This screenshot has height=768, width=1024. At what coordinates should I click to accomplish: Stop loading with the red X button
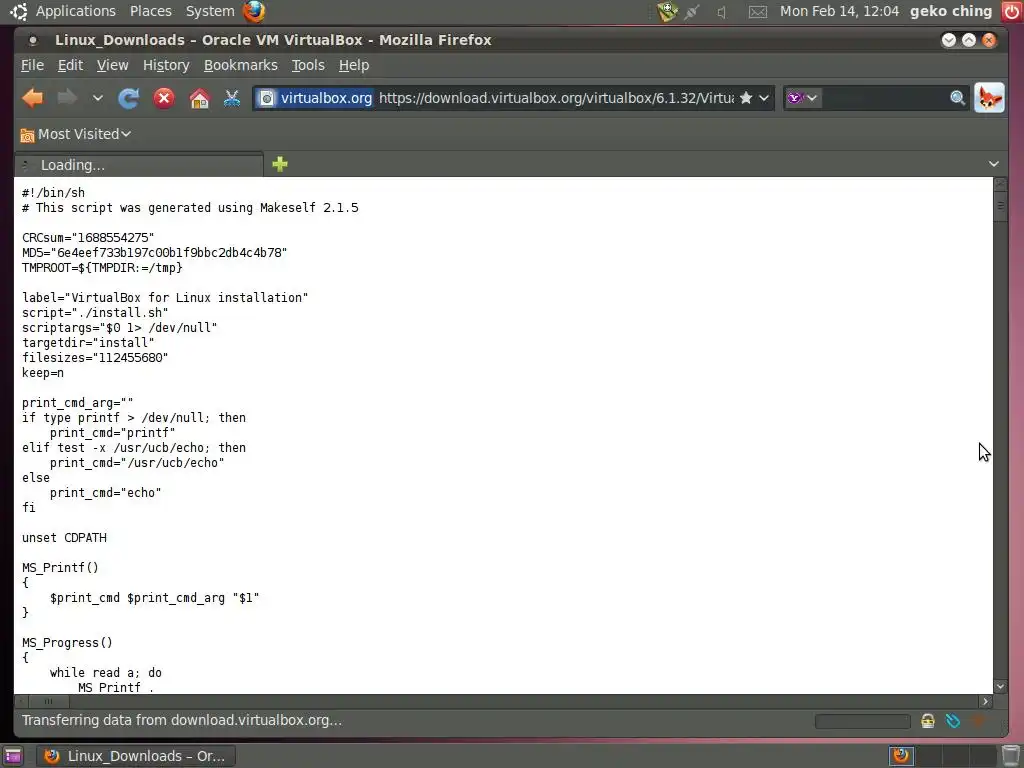[164, 99]
